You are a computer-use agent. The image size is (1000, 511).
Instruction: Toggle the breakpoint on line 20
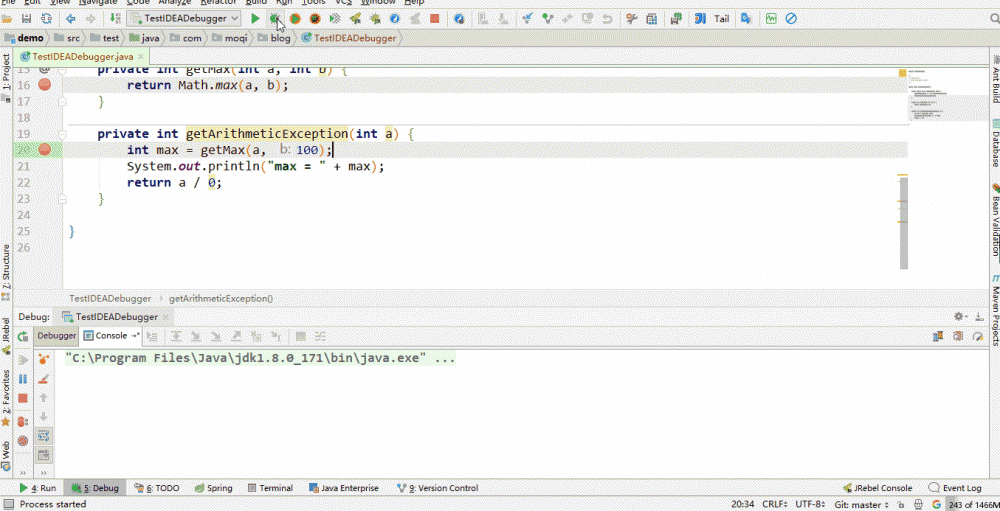(44, 149)
